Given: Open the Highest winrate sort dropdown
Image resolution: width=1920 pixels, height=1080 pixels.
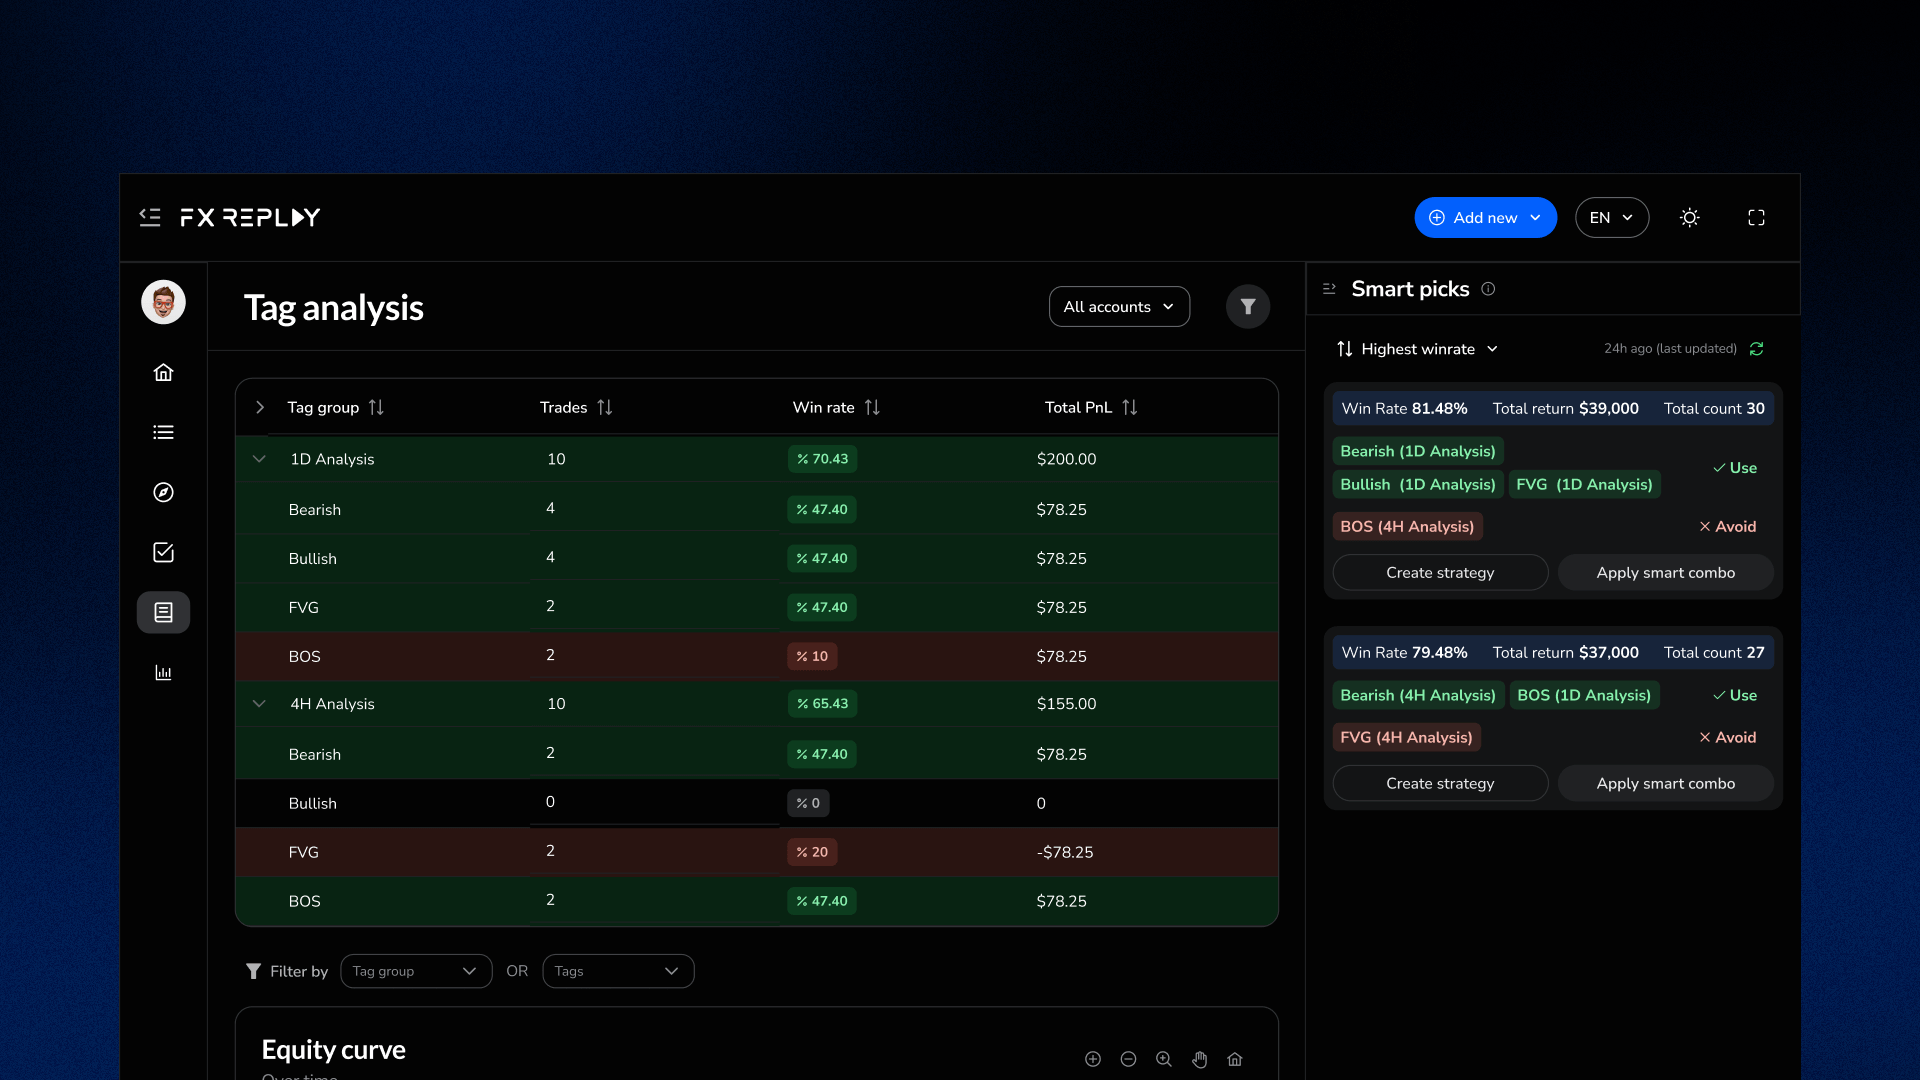Looking at the screenshot, I should pyautogui.click(x=1417, y=349).
